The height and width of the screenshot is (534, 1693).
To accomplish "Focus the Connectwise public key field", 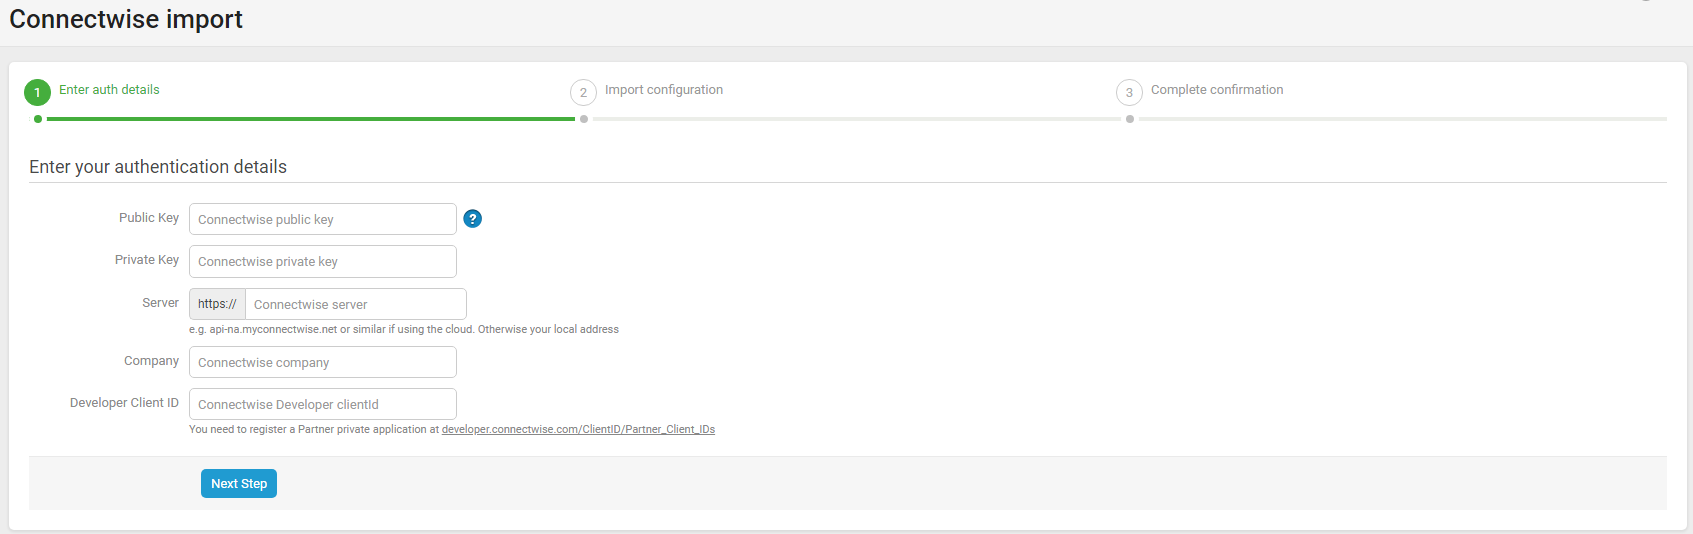I will coord(322,219).
